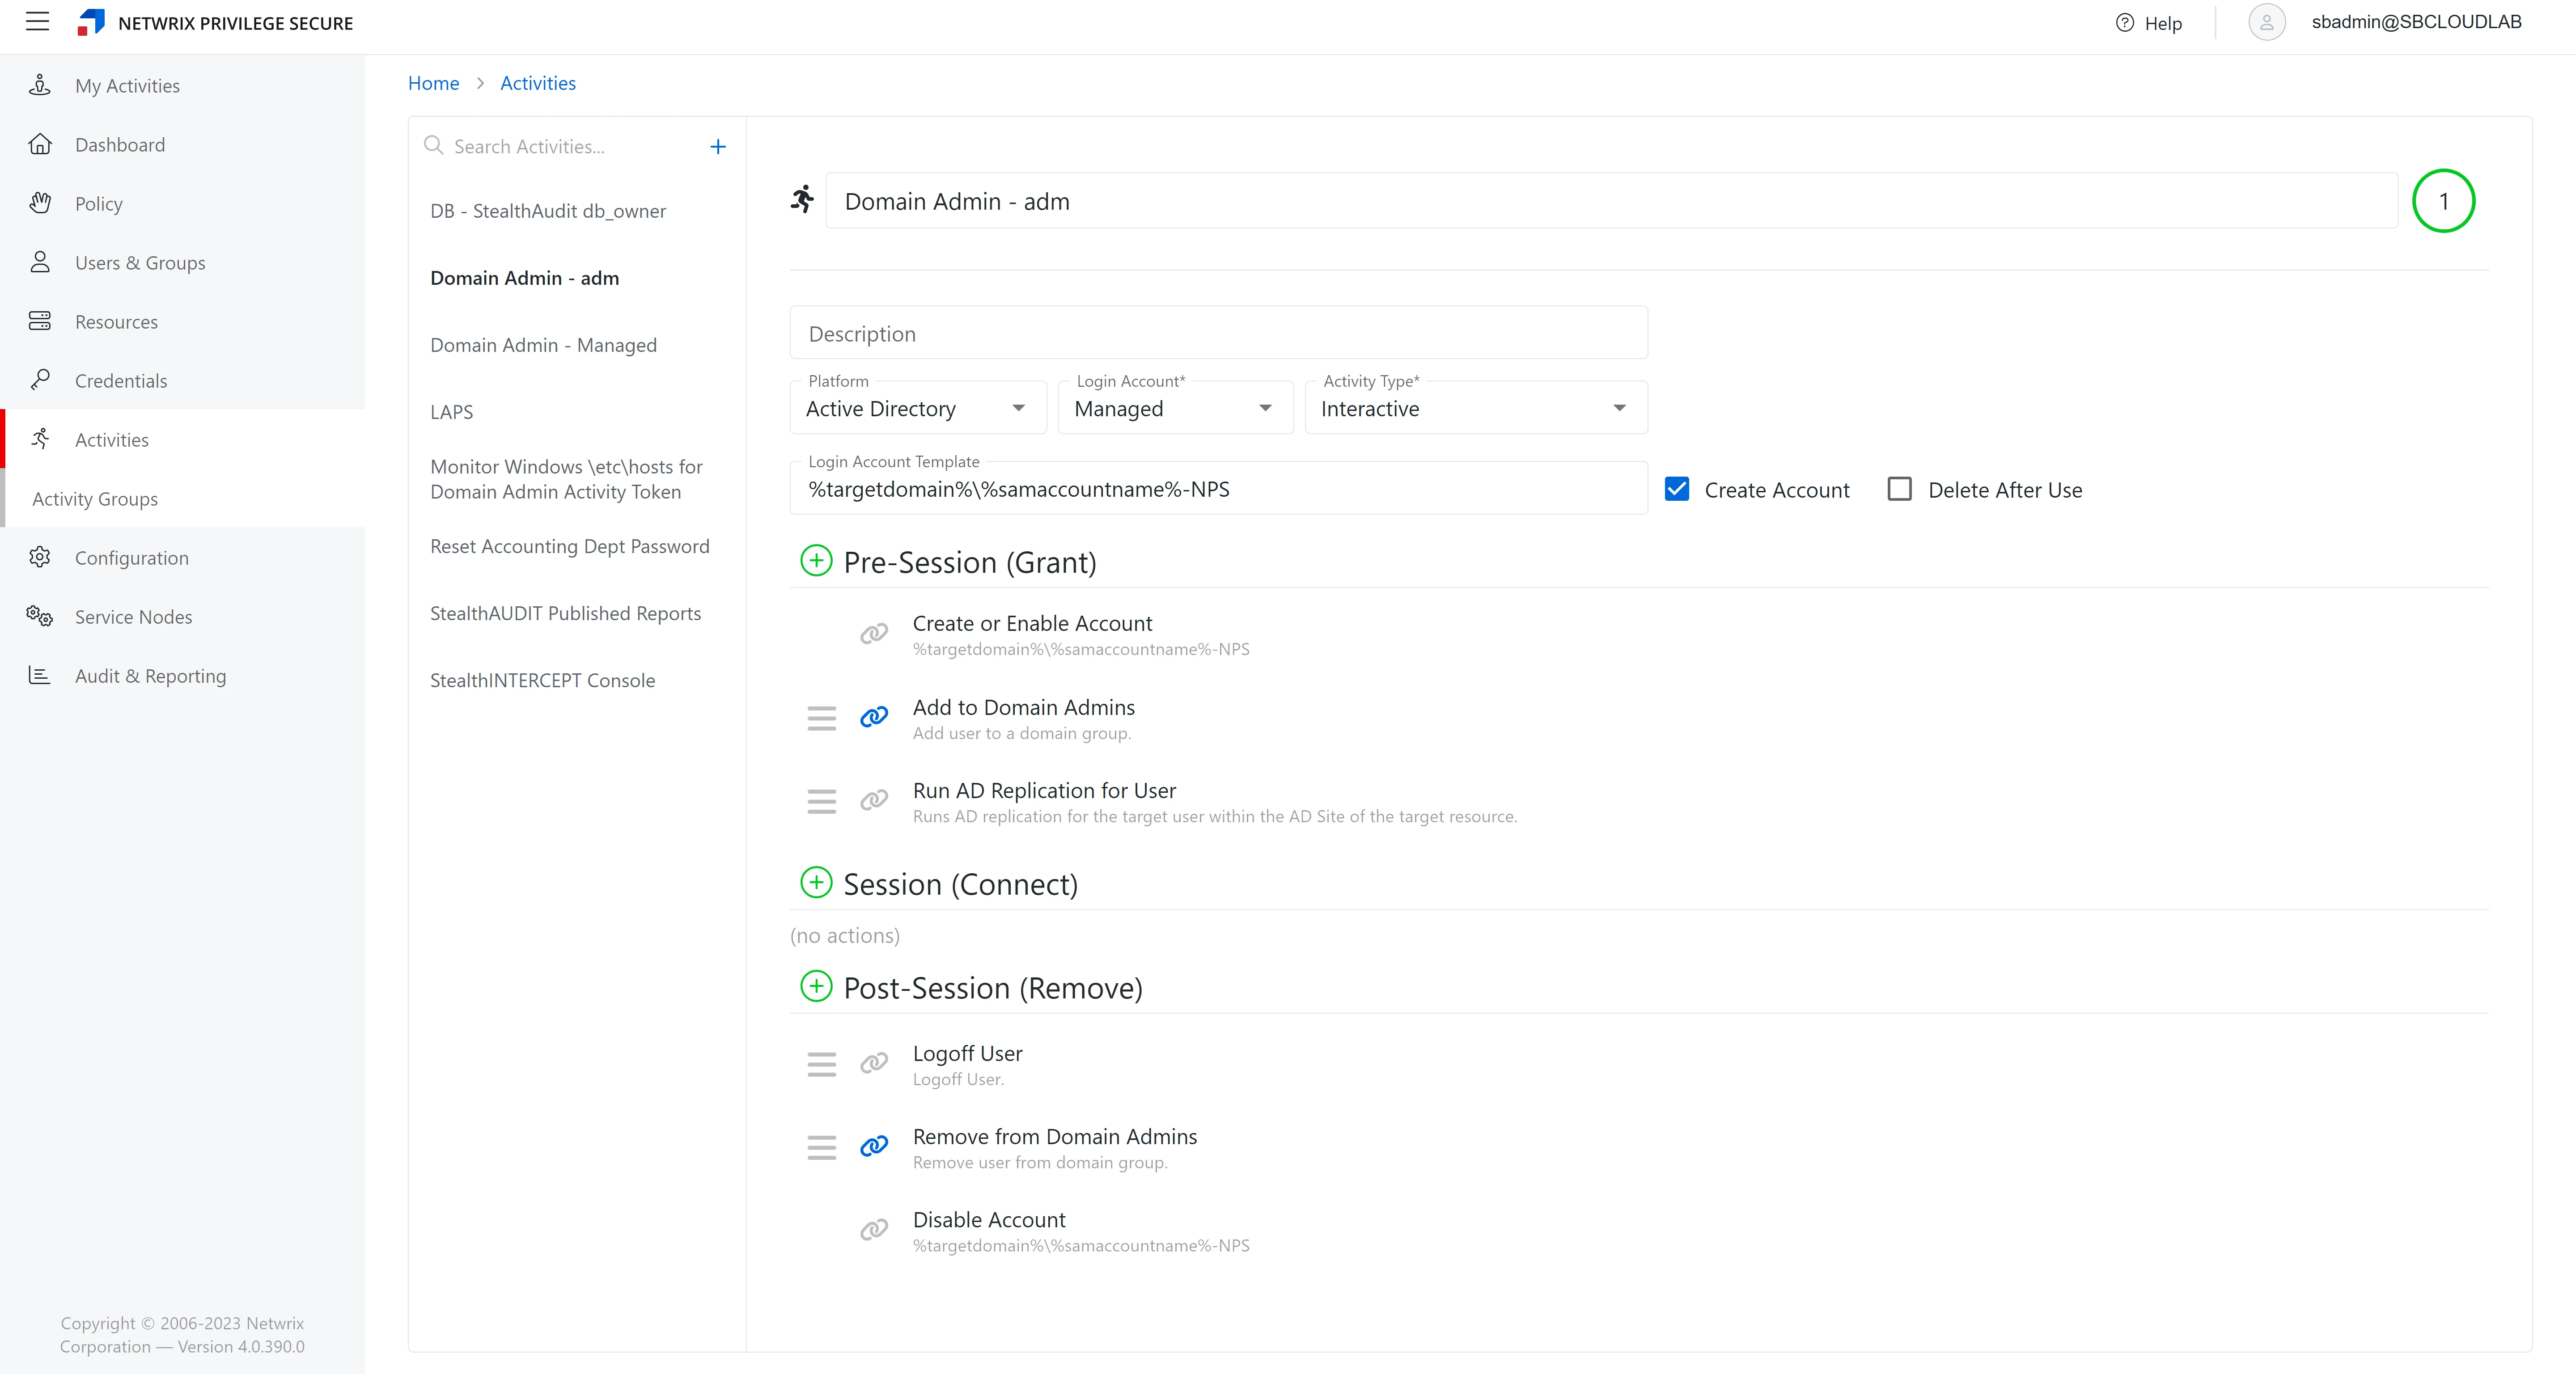Select Domain Admin - Managed activity
Viewport: 2576px width, 1374px height.
(543, 345)
